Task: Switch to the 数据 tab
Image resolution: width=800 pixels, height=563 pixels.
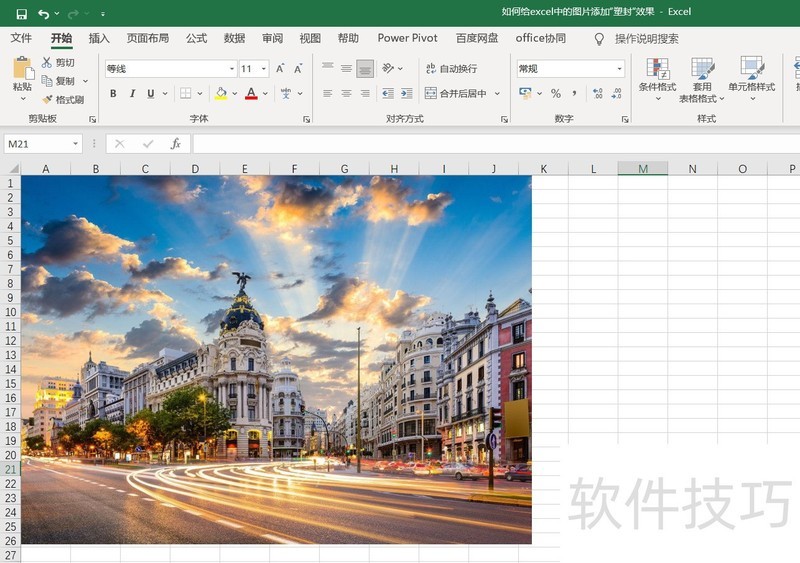Action: tap(234, 38)
